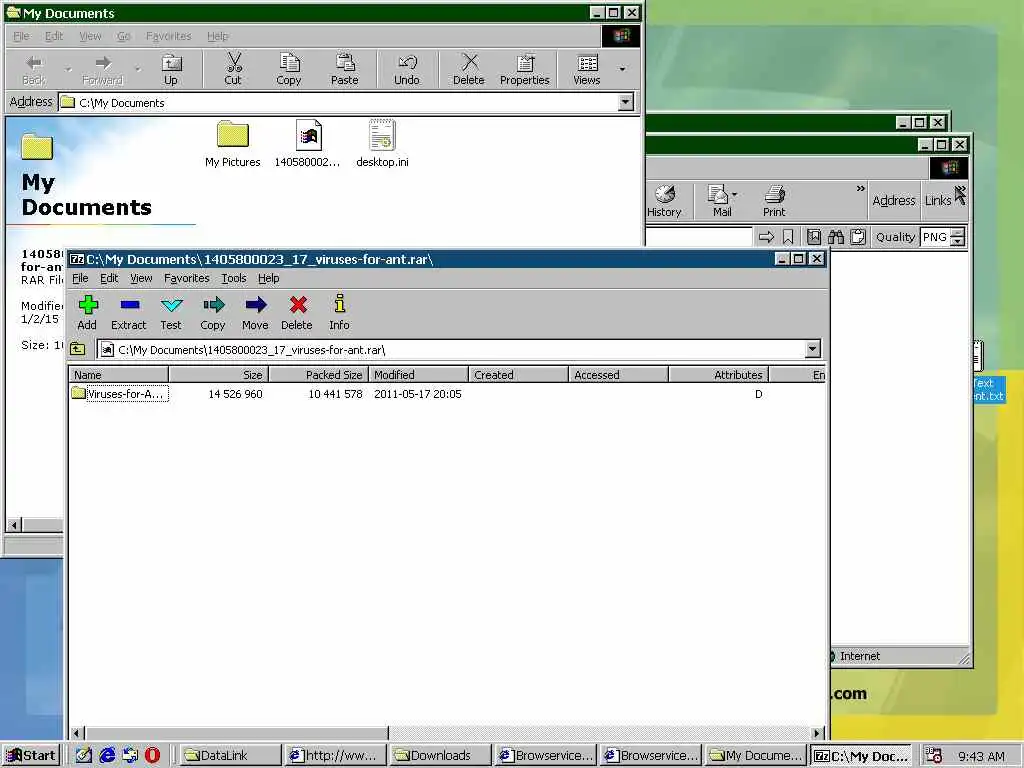Click Paste in My Documents toolbar
Image resolution: width=1024 pixels, height=768 pixels.
pyautogui.click(x=345, y=69)
